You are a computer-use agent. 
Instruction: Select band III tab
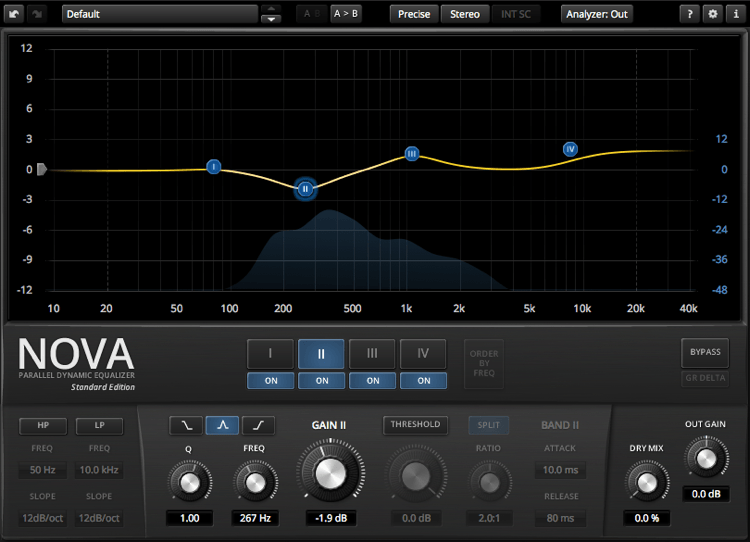(372, 354)
